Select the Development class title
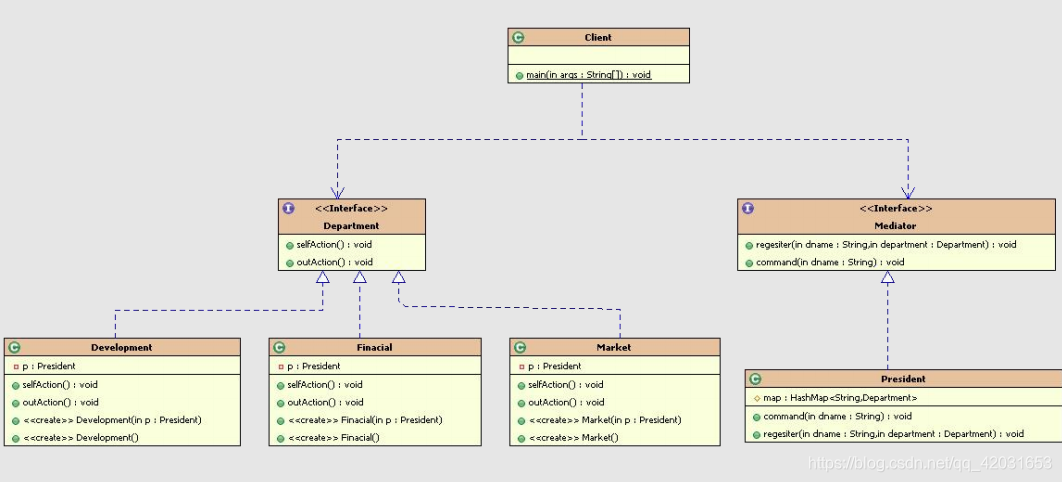 pos(122,348)
